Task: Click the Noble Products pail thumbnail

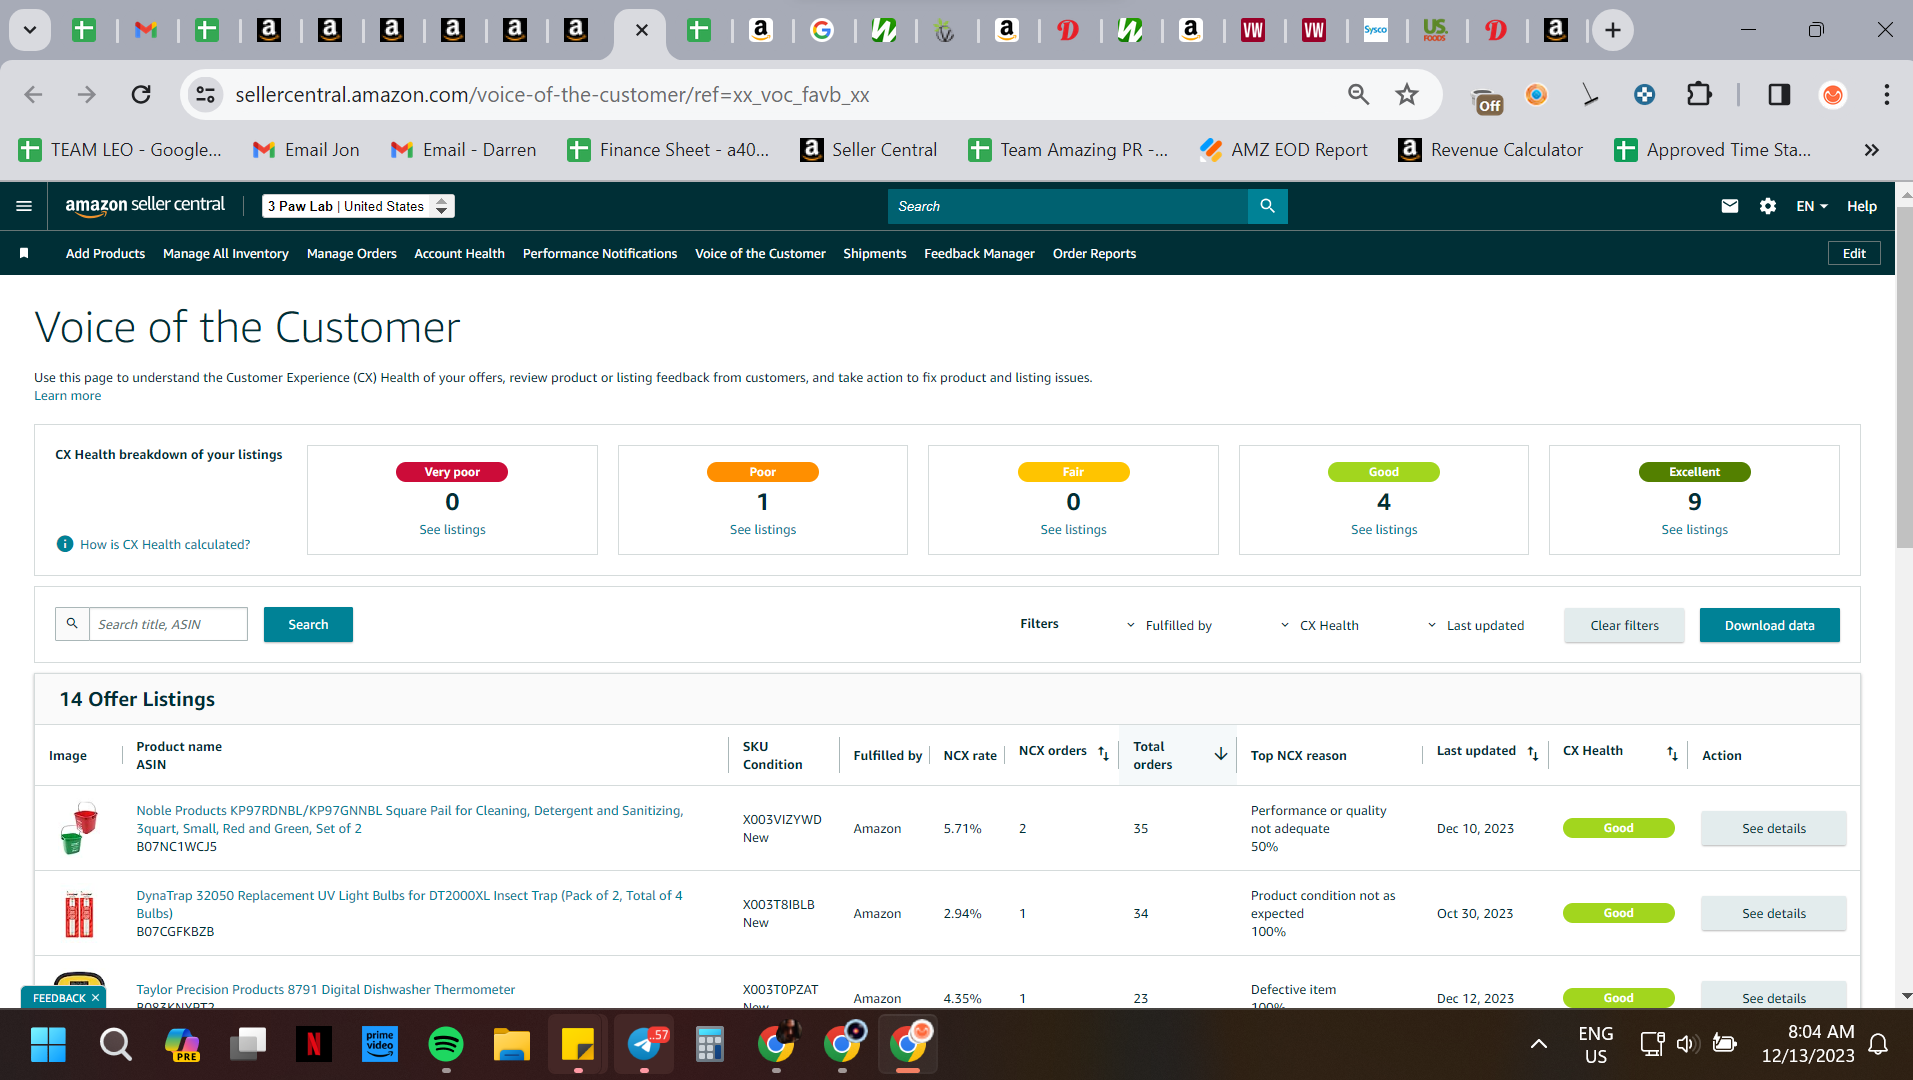Action: [79, 828]
